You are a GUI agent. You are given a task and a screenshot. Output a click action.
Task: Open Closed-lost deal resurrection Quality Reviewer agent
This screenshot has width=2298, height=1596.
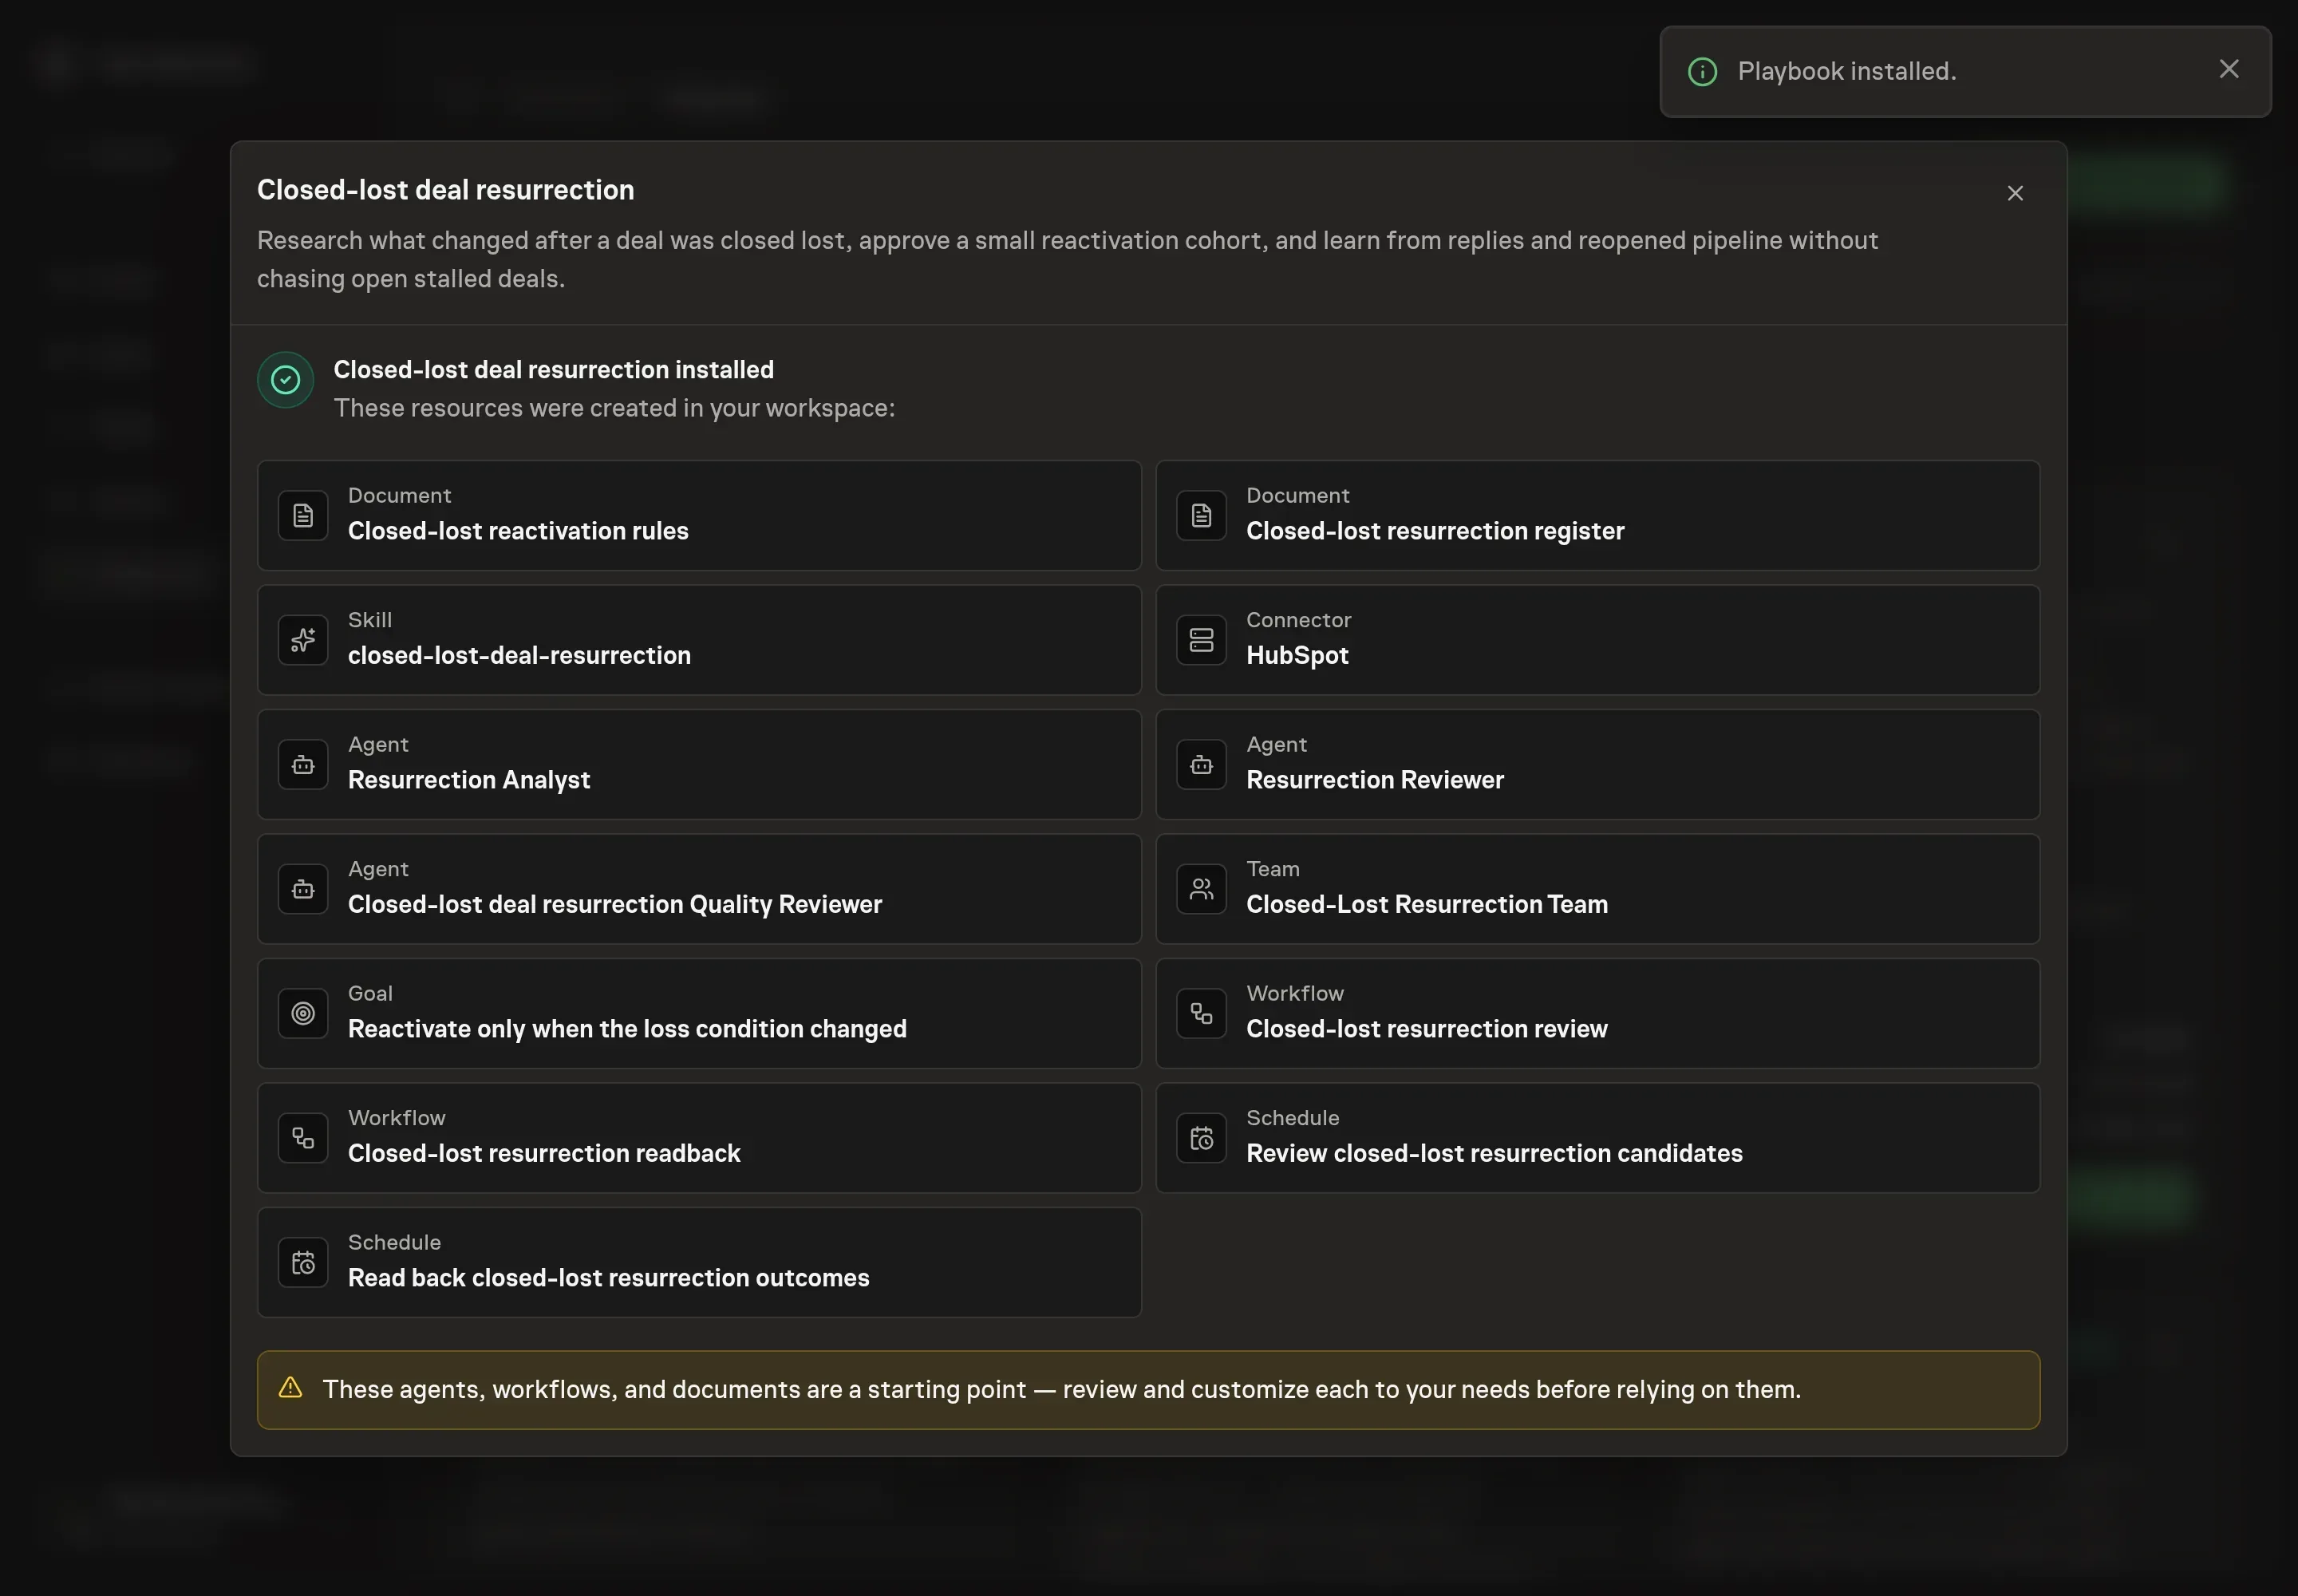click(699, 889)
